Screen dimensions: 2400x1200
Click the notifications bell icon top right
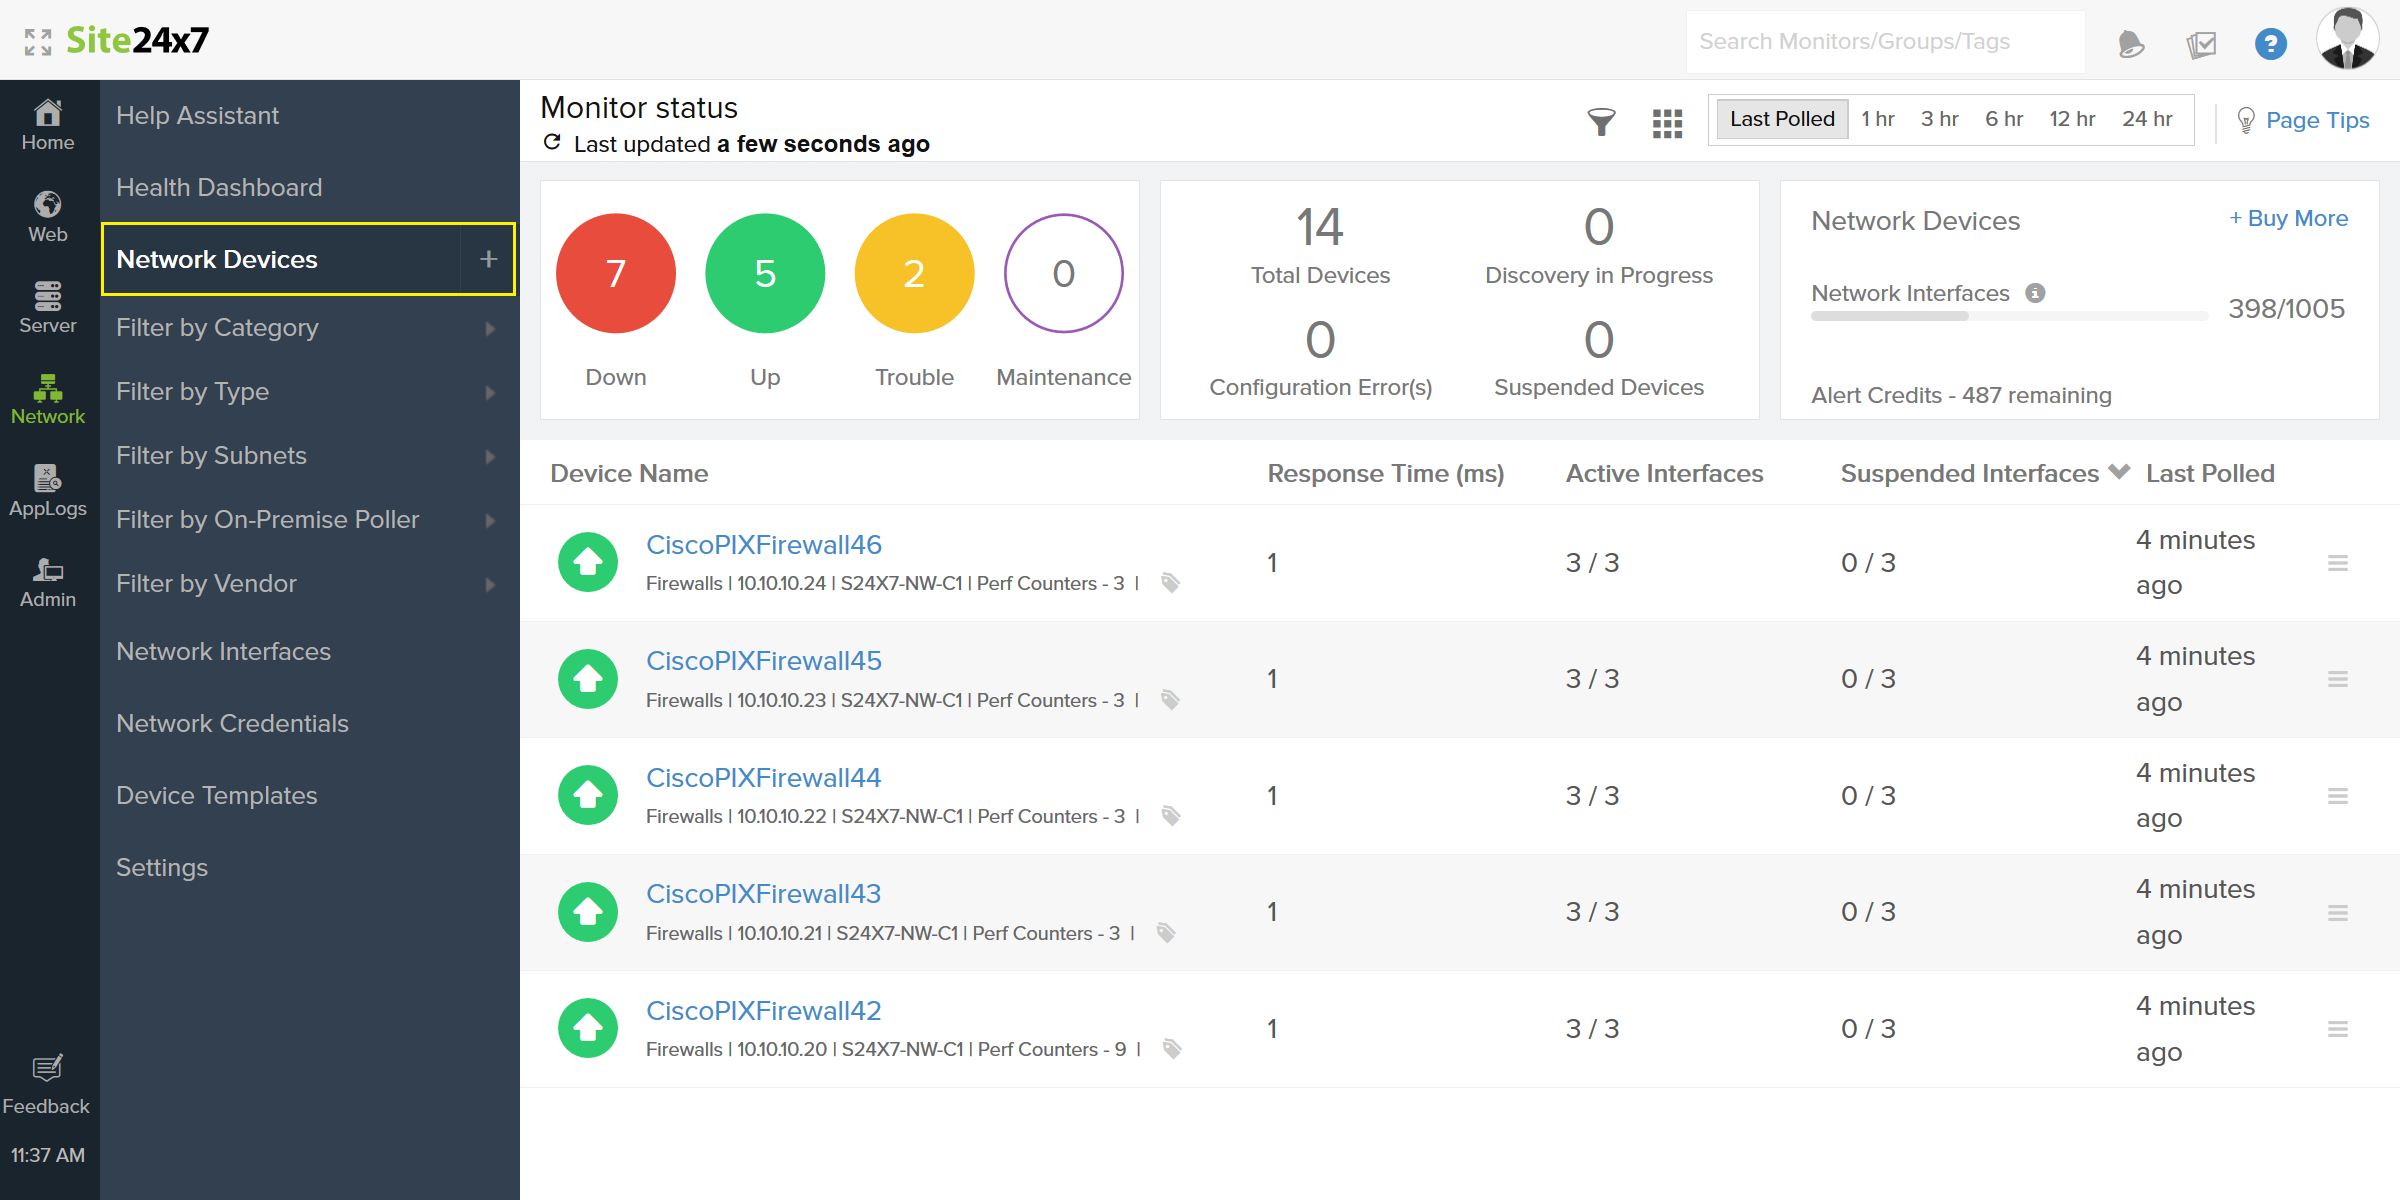(x=2132, y=43)
